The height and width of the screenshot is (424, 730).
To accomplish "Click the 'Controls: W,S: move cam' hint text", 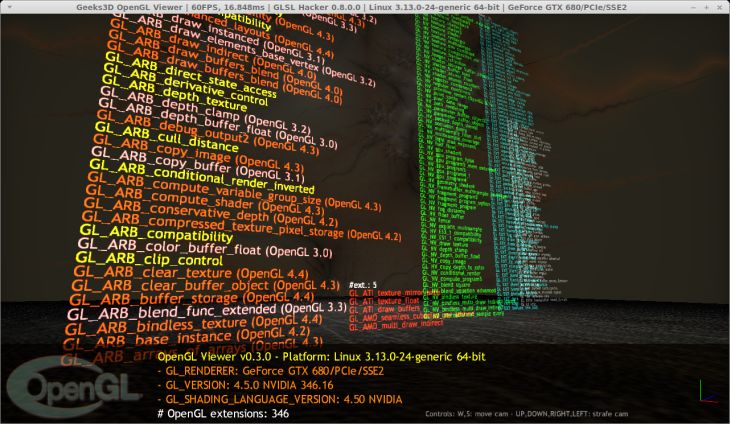I will 527,414.
